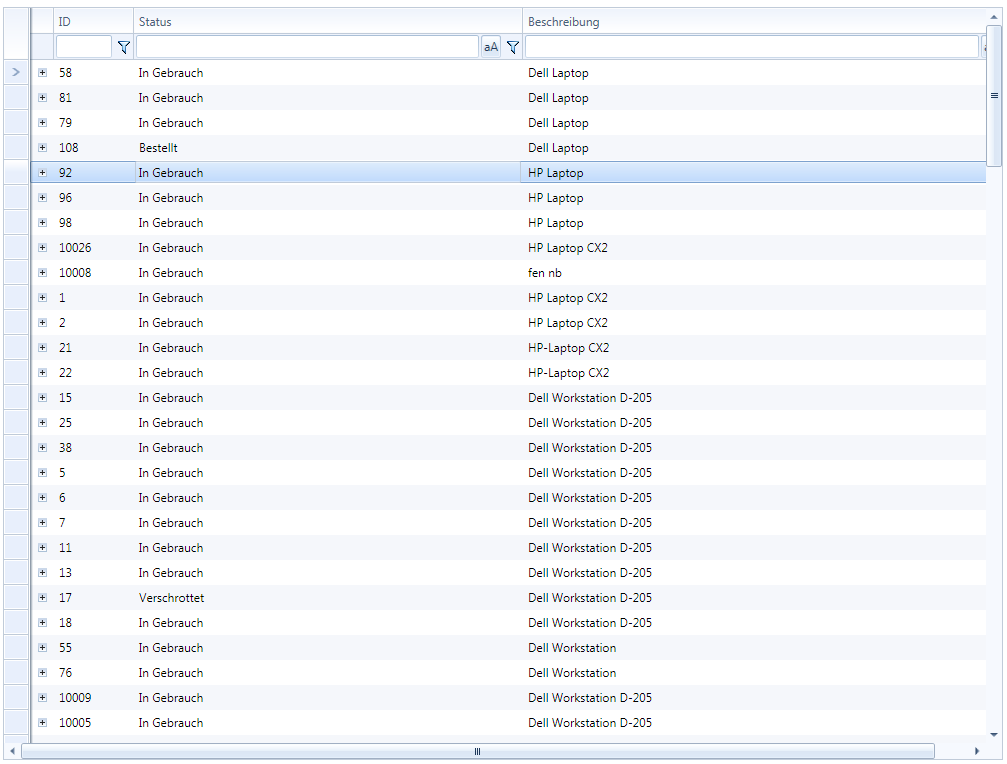Select the fen nb description cell
This screenshot has width=1007, height=764.
(754, 273)
